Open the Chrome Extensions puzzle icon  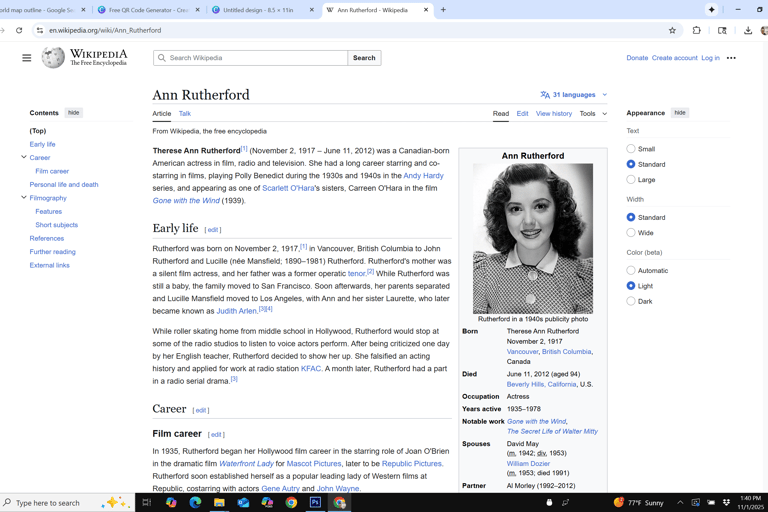(x=696, y=30)
